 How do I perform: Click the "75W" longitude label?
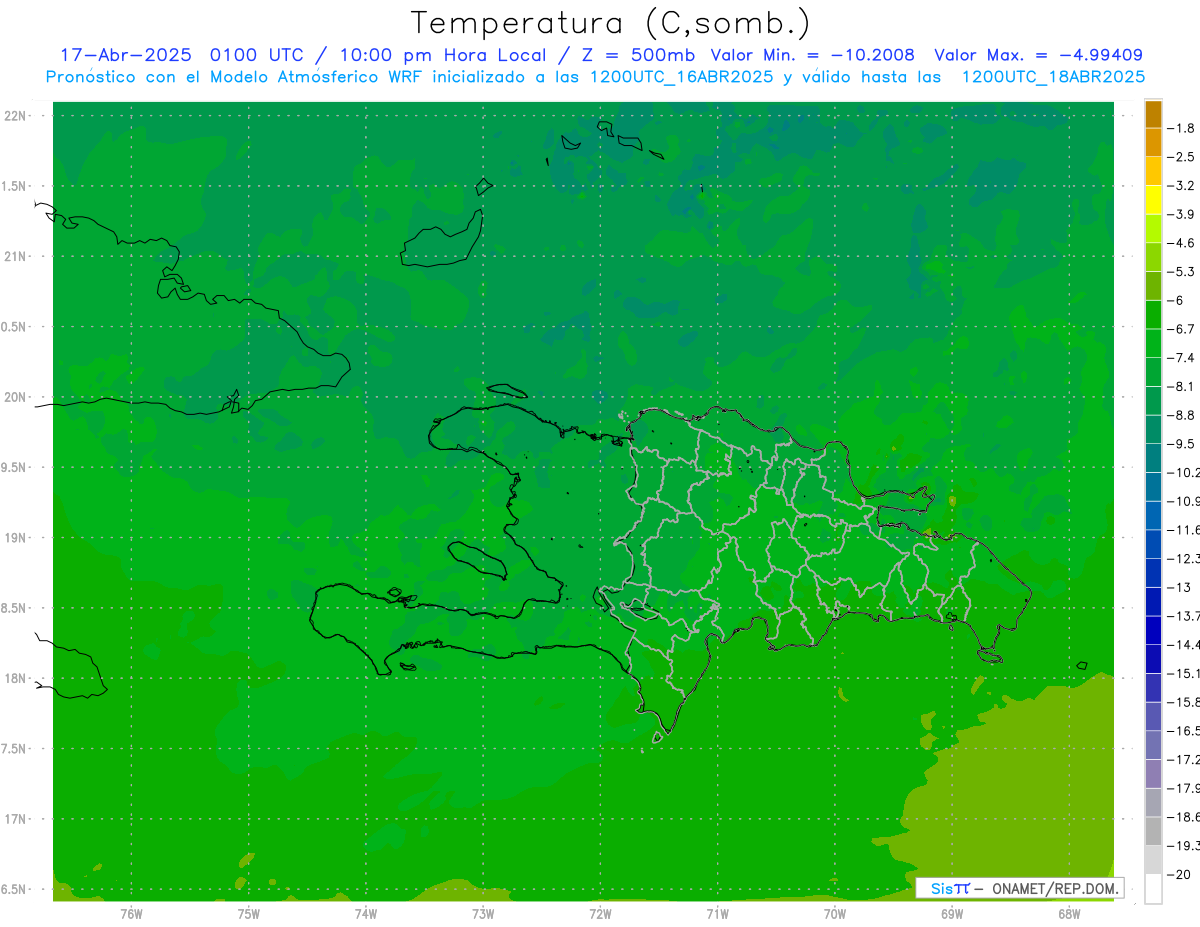(x=249, y=913)
